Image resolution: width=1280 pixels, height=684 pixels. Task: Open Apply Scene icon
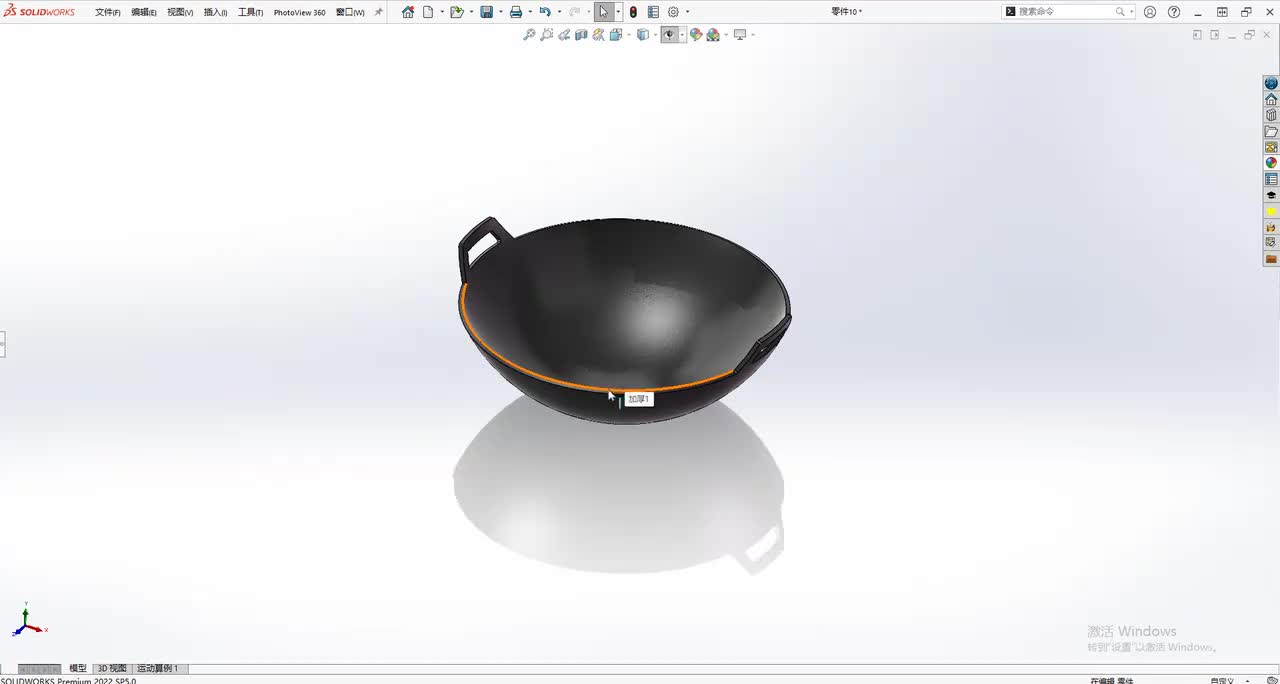click(x=713, y=35)
